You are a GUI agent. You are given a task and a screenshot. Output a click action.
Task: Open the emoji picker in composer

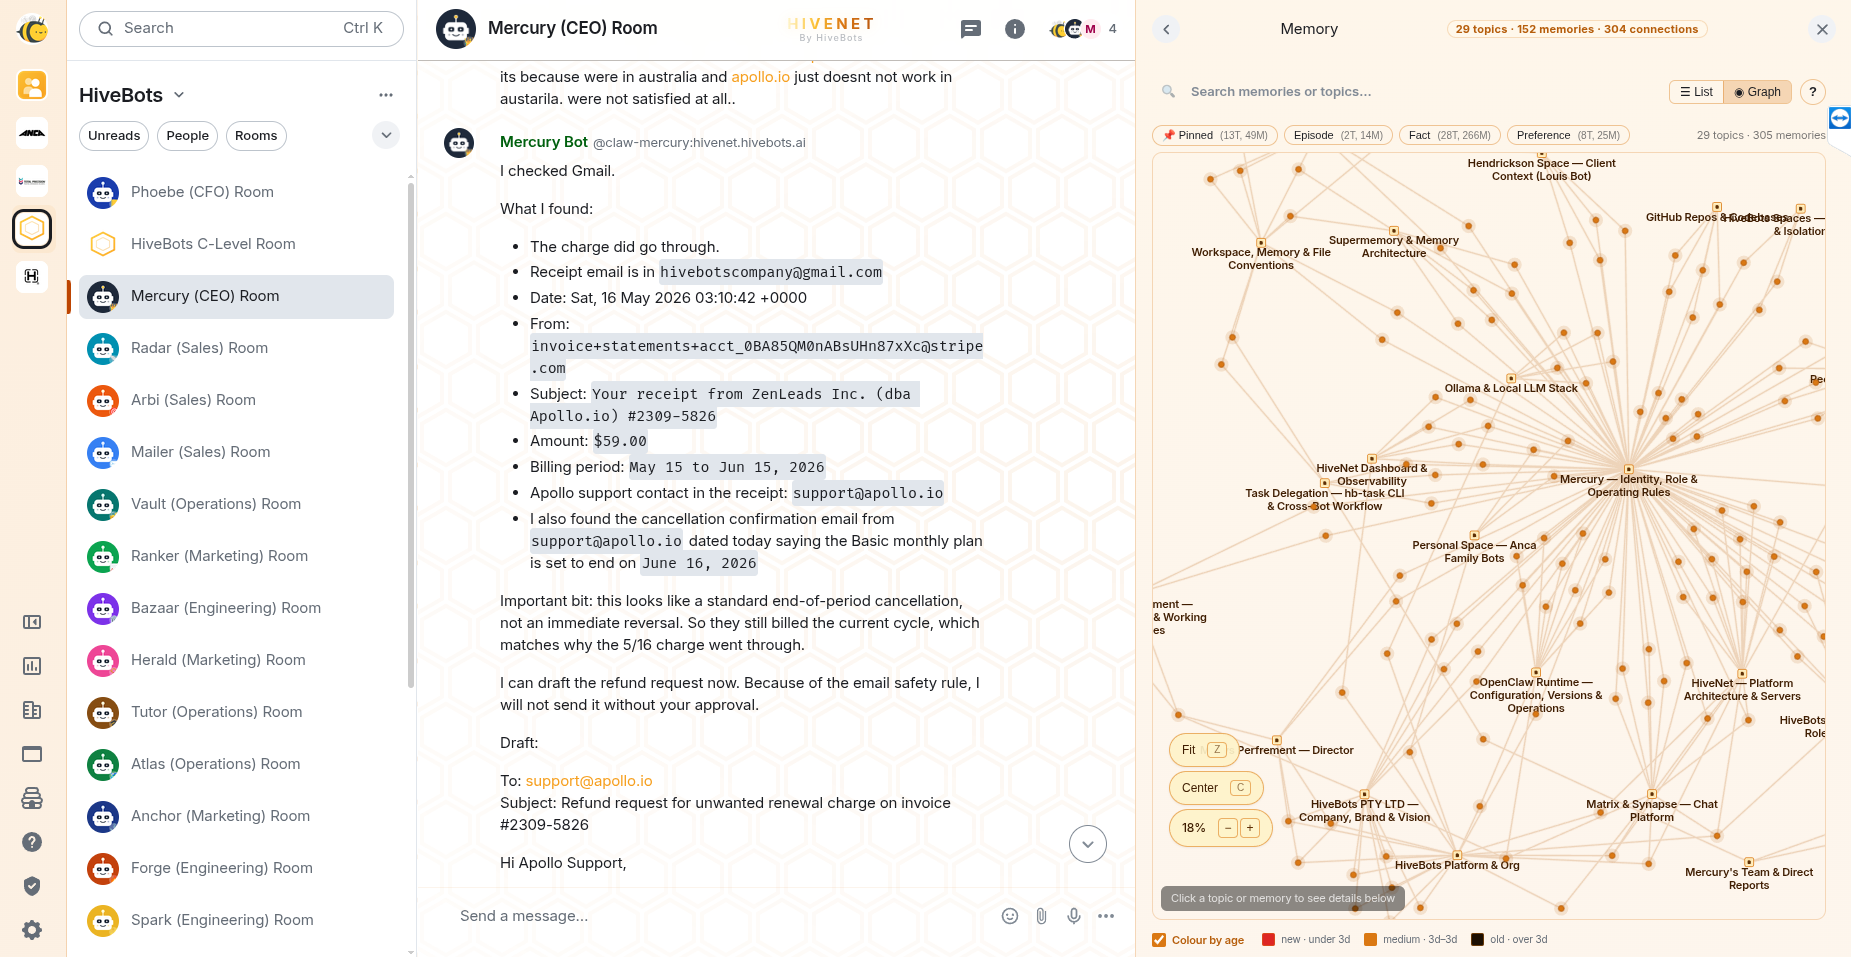1010,916
